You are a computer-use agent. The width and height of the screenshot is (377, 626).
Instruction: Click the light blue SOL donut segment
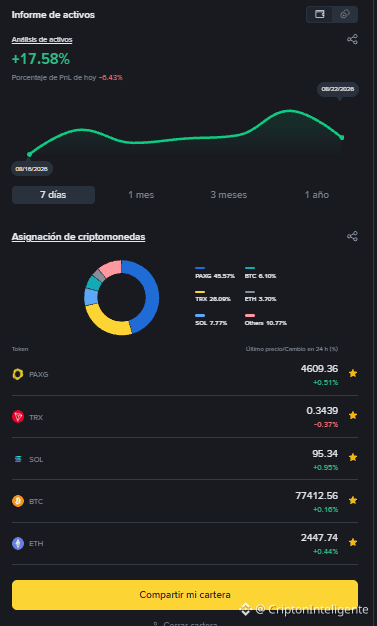(x=91, y=297)
